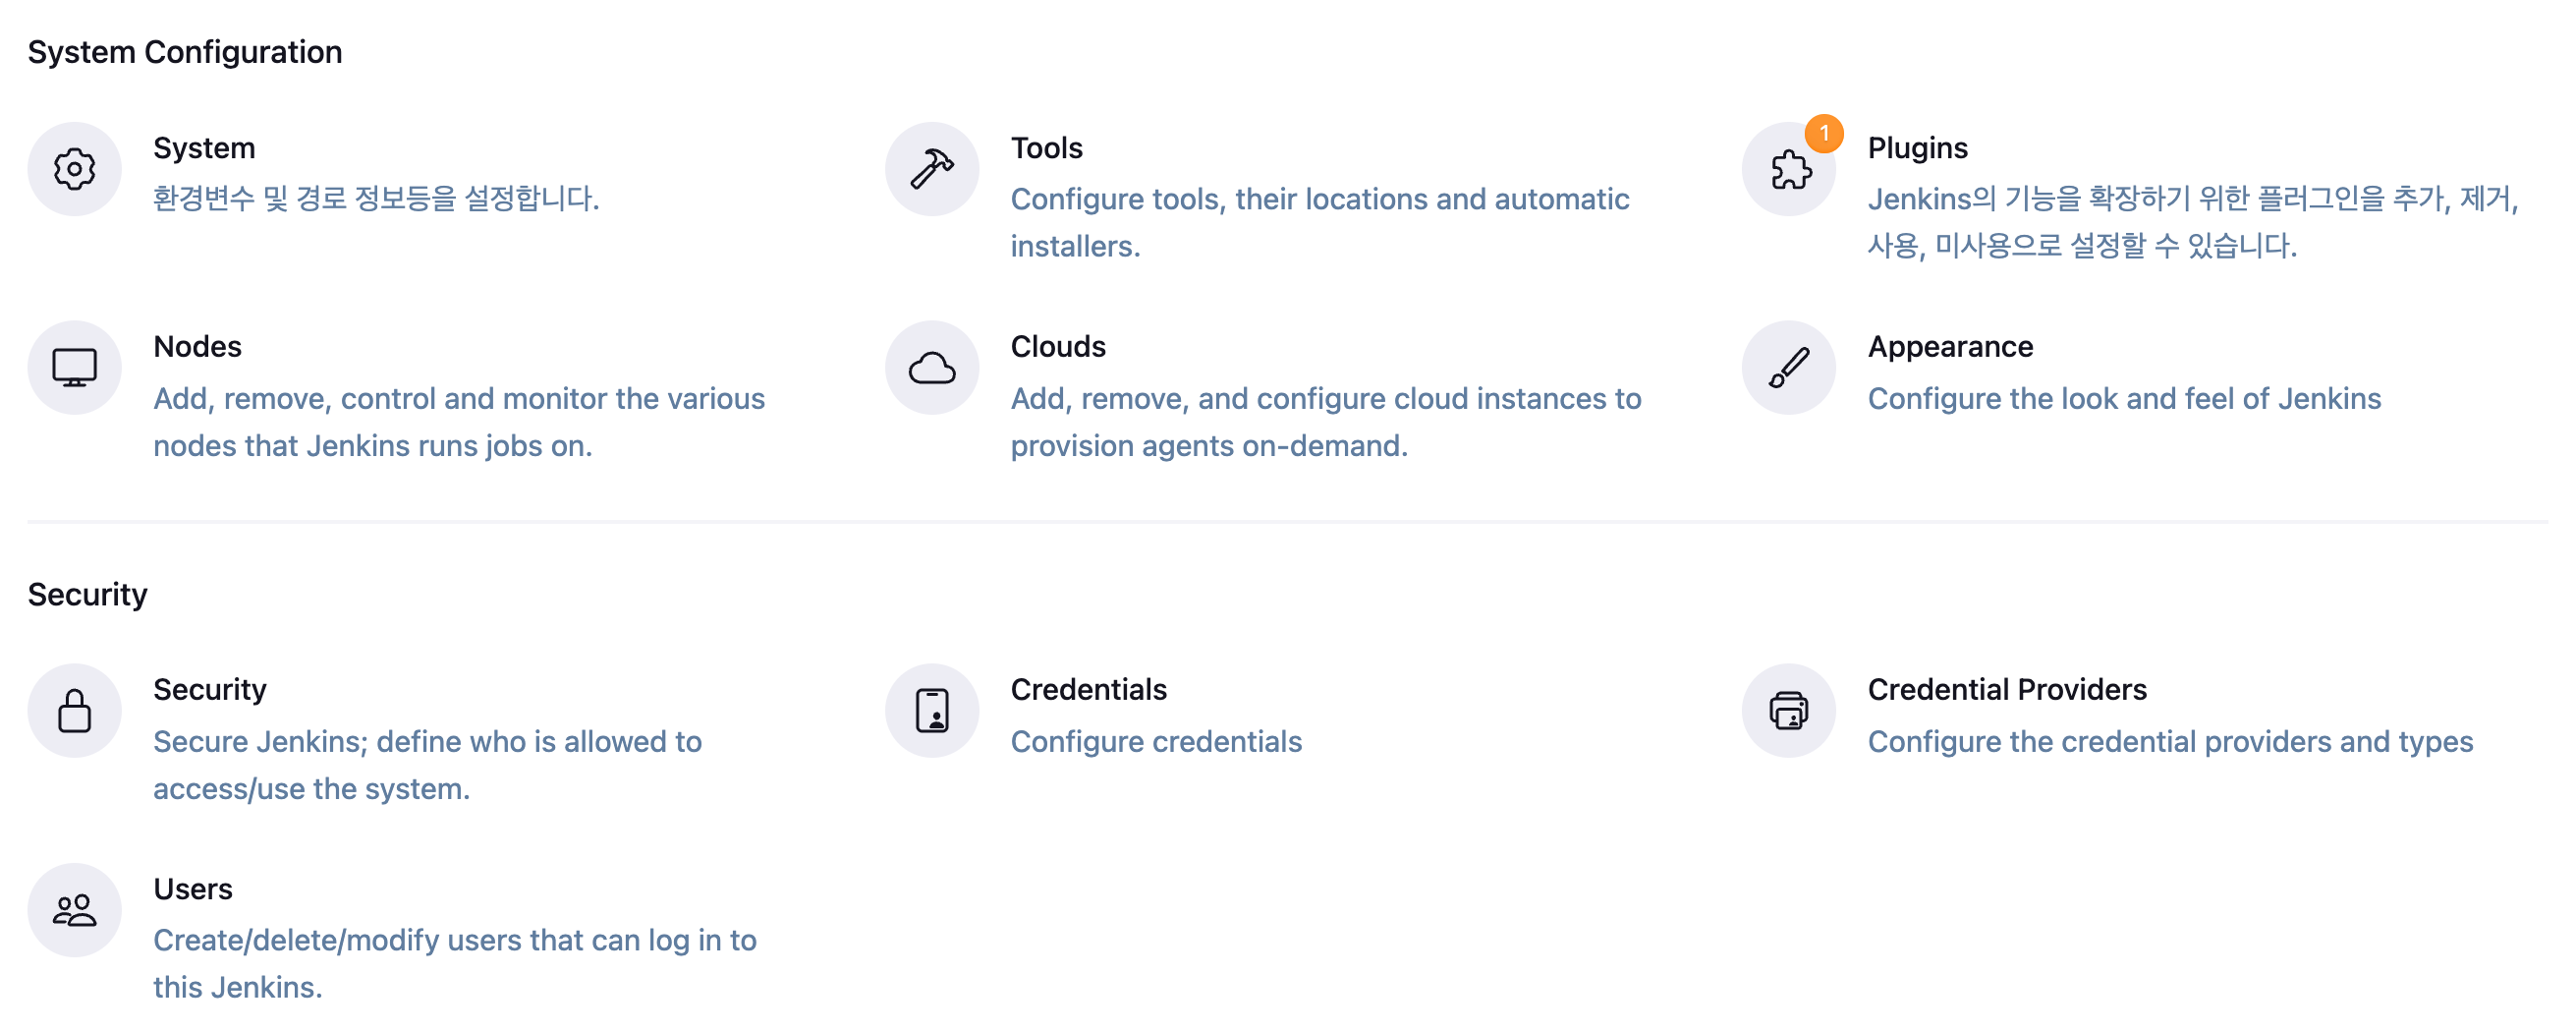Click the orange plugin update badge

point(1824,133)
